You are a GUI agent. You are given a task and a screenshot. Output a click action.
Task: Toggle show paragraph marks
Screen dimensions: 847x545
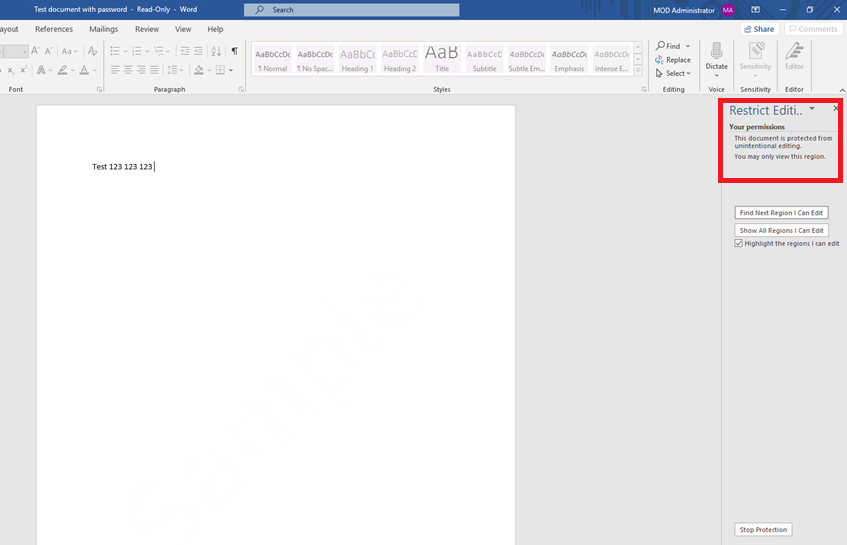234,51
